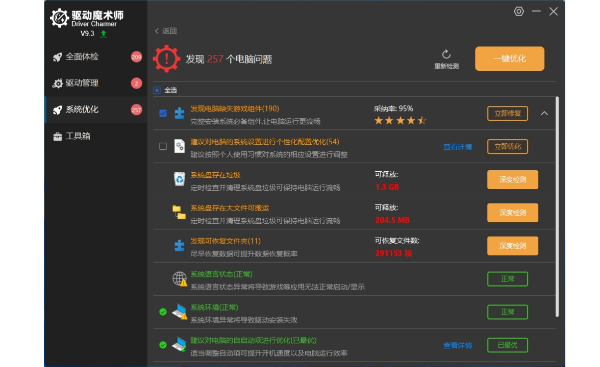Click the 291153 recoverable files count
The height and width of the screenshot is (367, 600).
point(393,253)
